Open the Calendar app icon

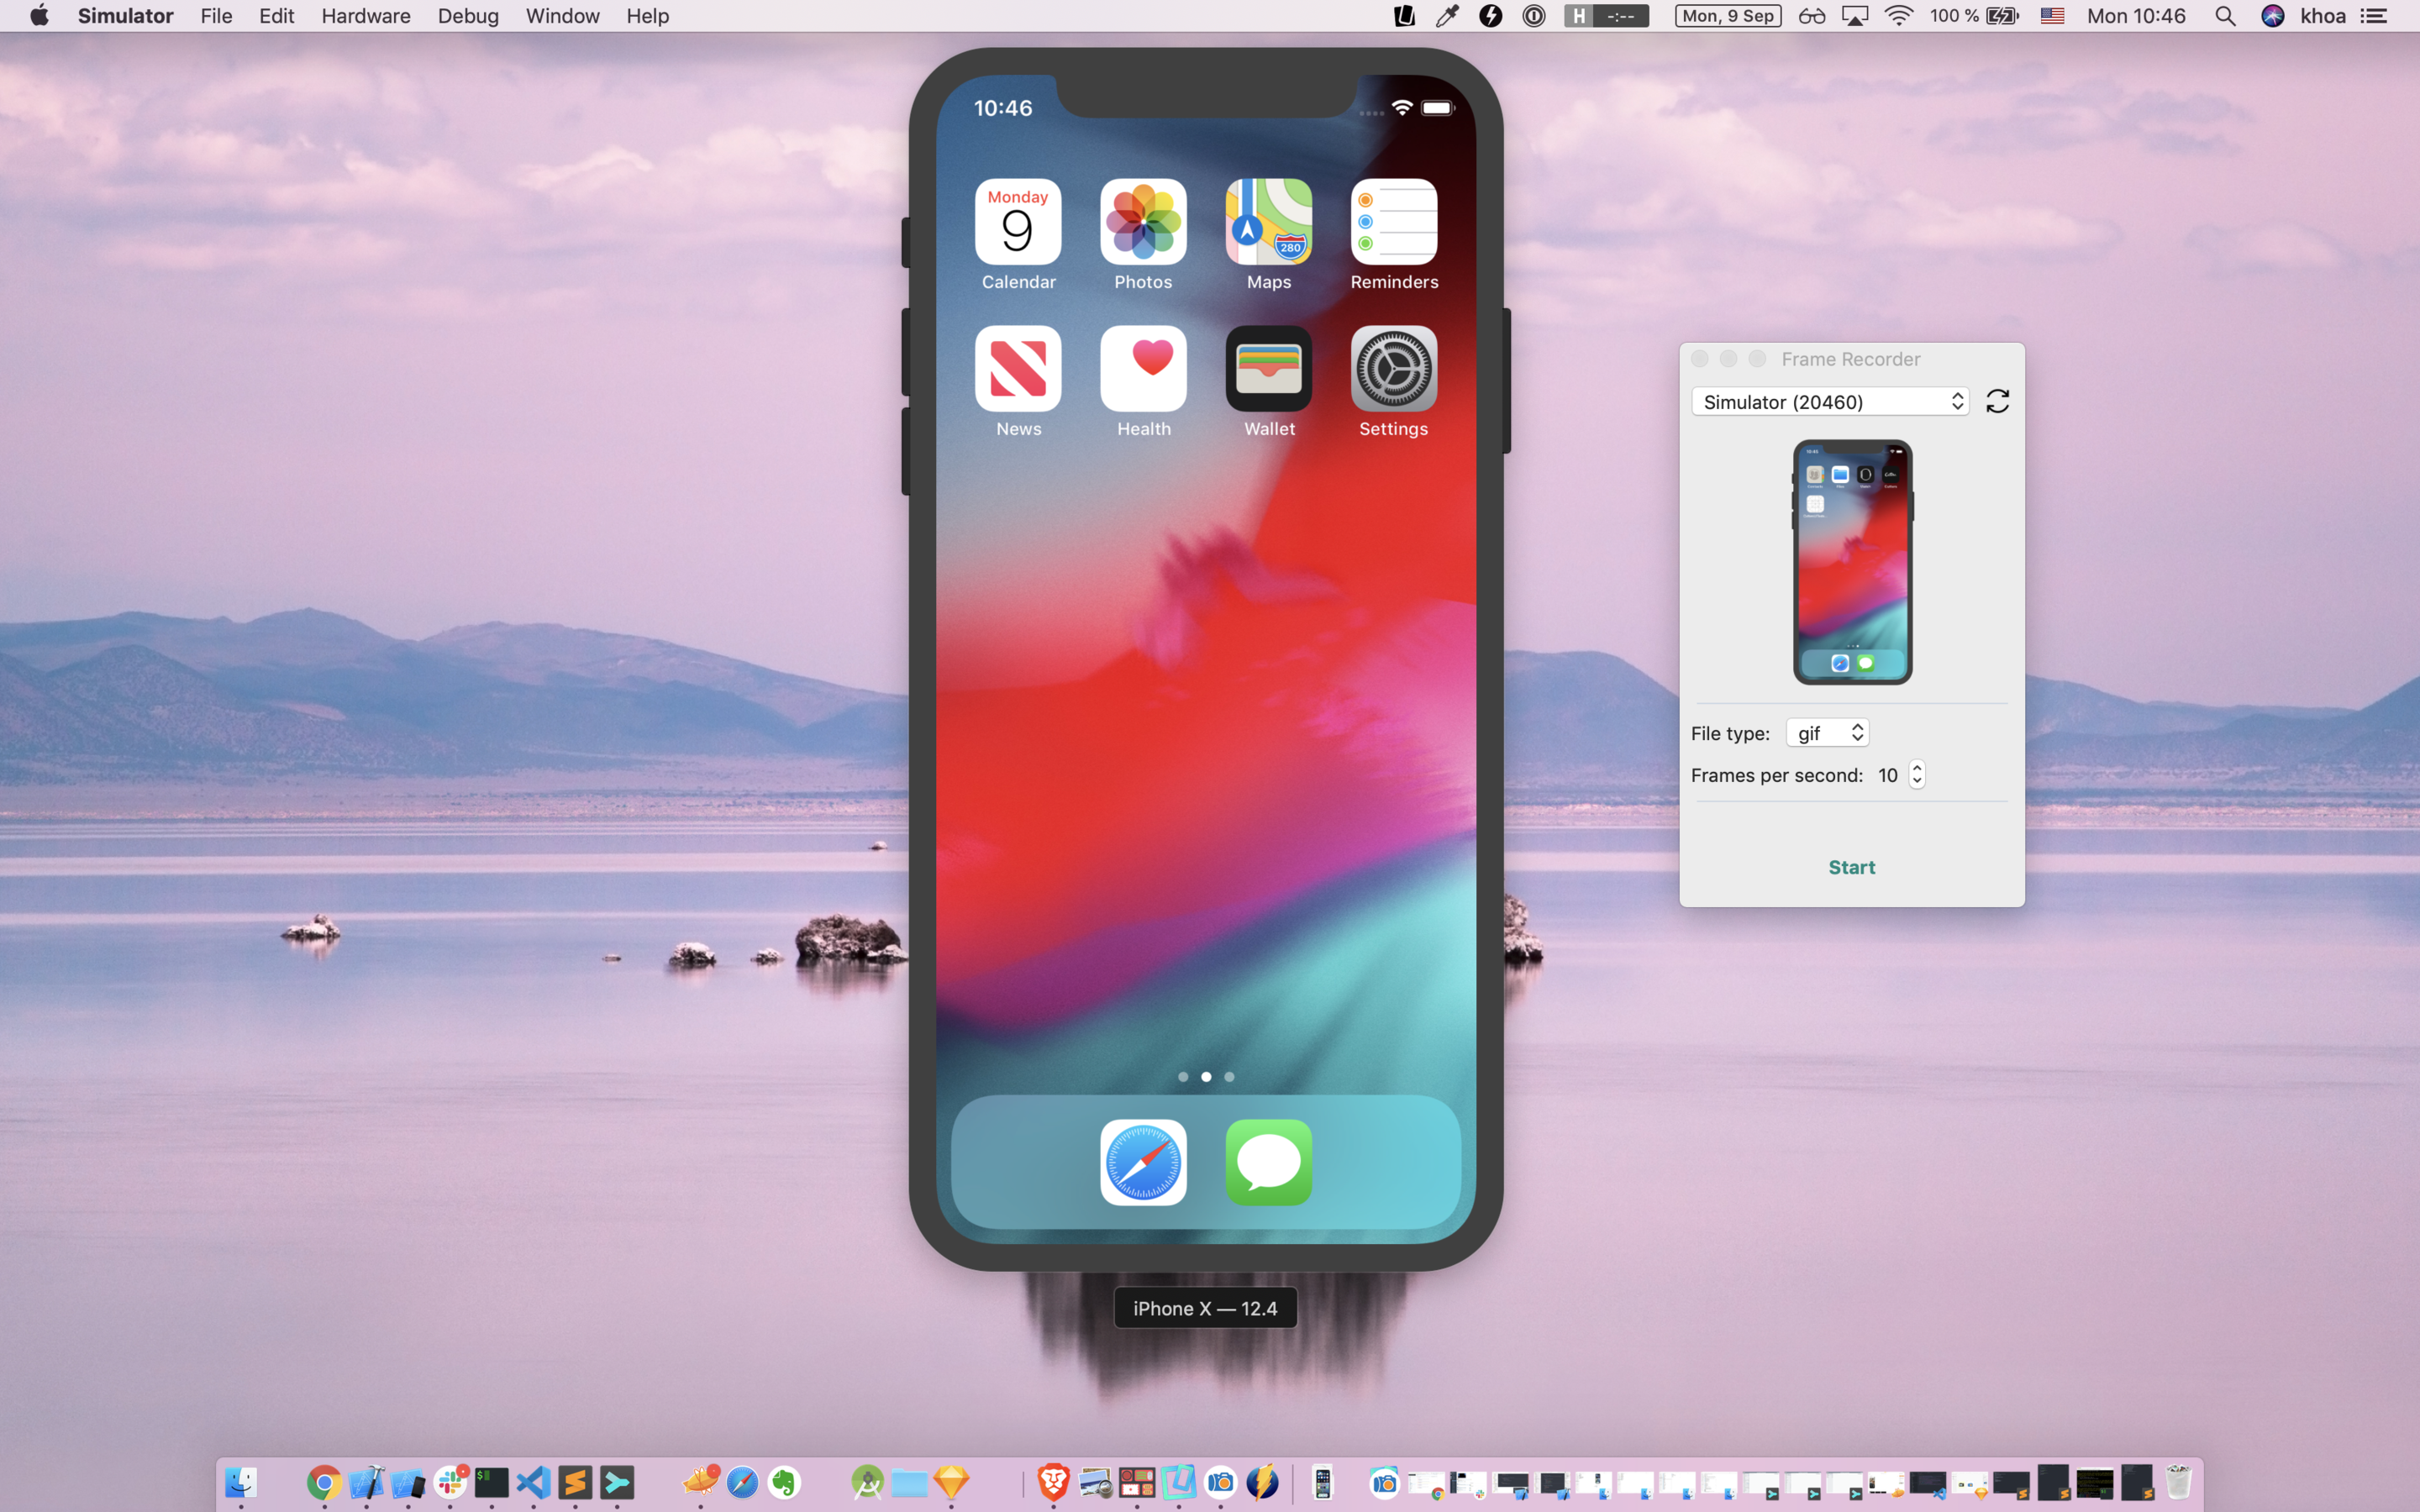pyautogui.click(x=1018, y=222)
